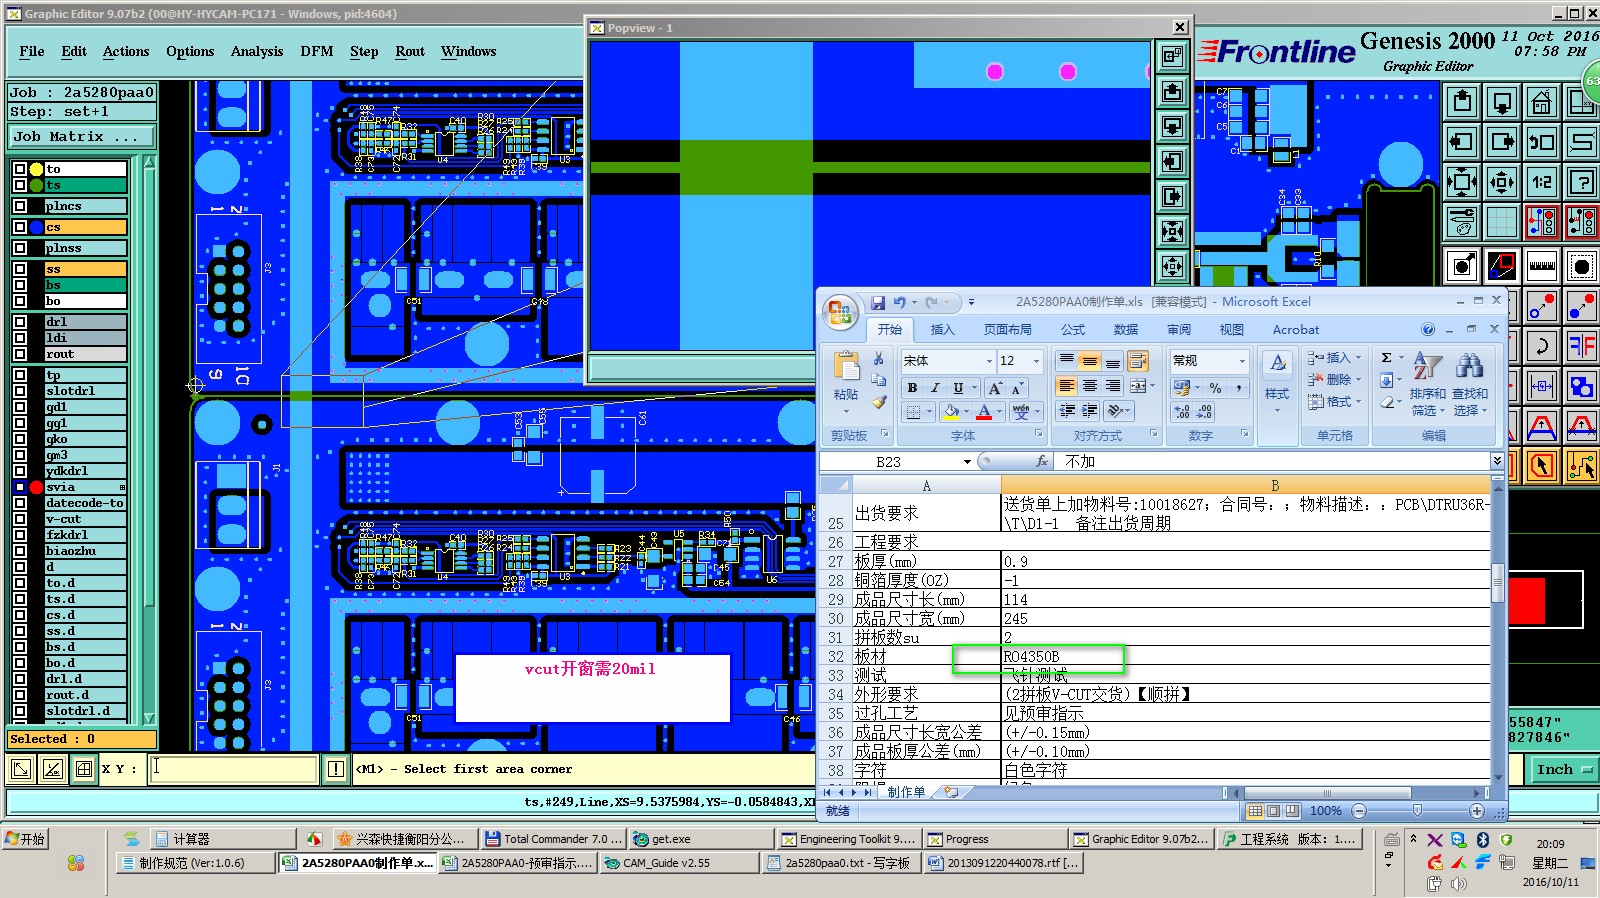The height and width of the screenshot is (898, 1600).
Task: Toggle checkbox for layer 'drl'
Action: point(19,322)
